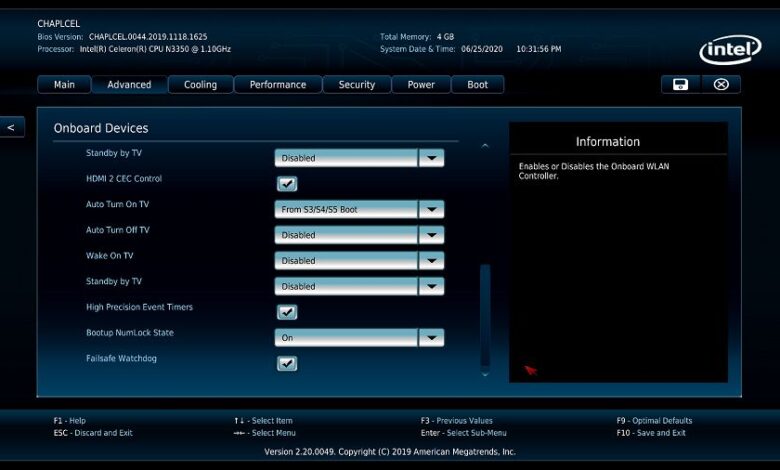The height and width of the screenshot is (470, 780).
Task: Click the F1 - Help hint
Action: (x=70, y=420)
